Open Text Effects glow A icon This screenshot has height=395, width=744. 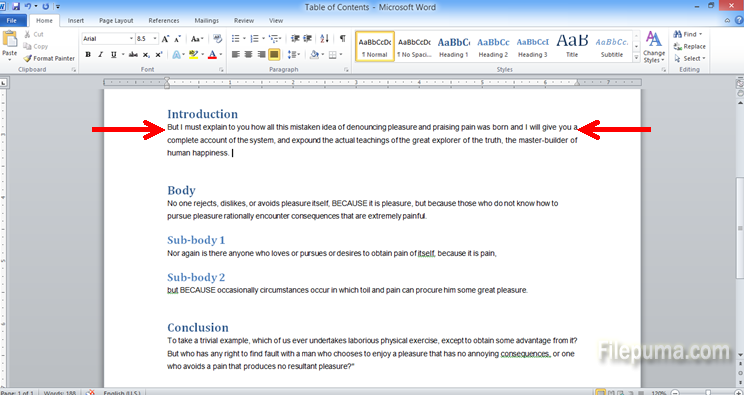pyautogui.click(x=177, y=55)
